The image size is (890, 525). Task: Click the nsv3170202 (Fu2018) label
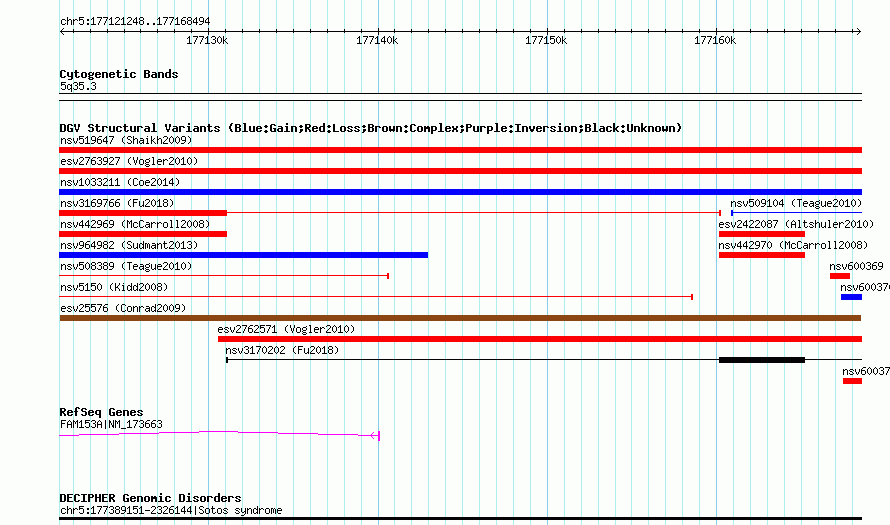[x=282, y=350]
